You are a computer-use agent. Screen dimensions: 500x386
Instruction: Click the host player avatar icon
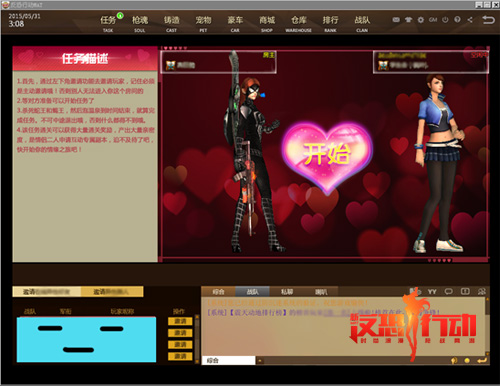point(171,65)
